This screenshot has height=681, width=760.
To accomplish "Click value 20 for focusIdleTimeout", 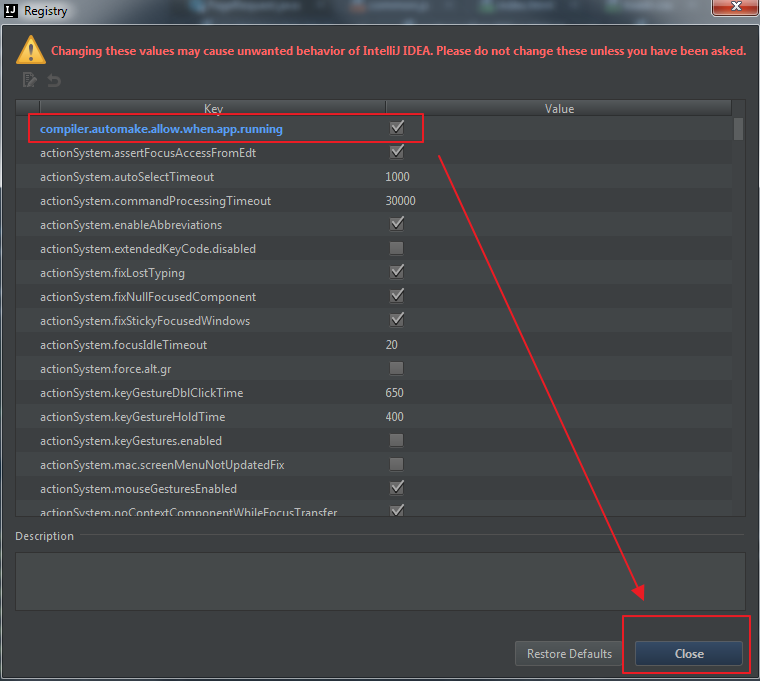I will (x=391, y=345).
